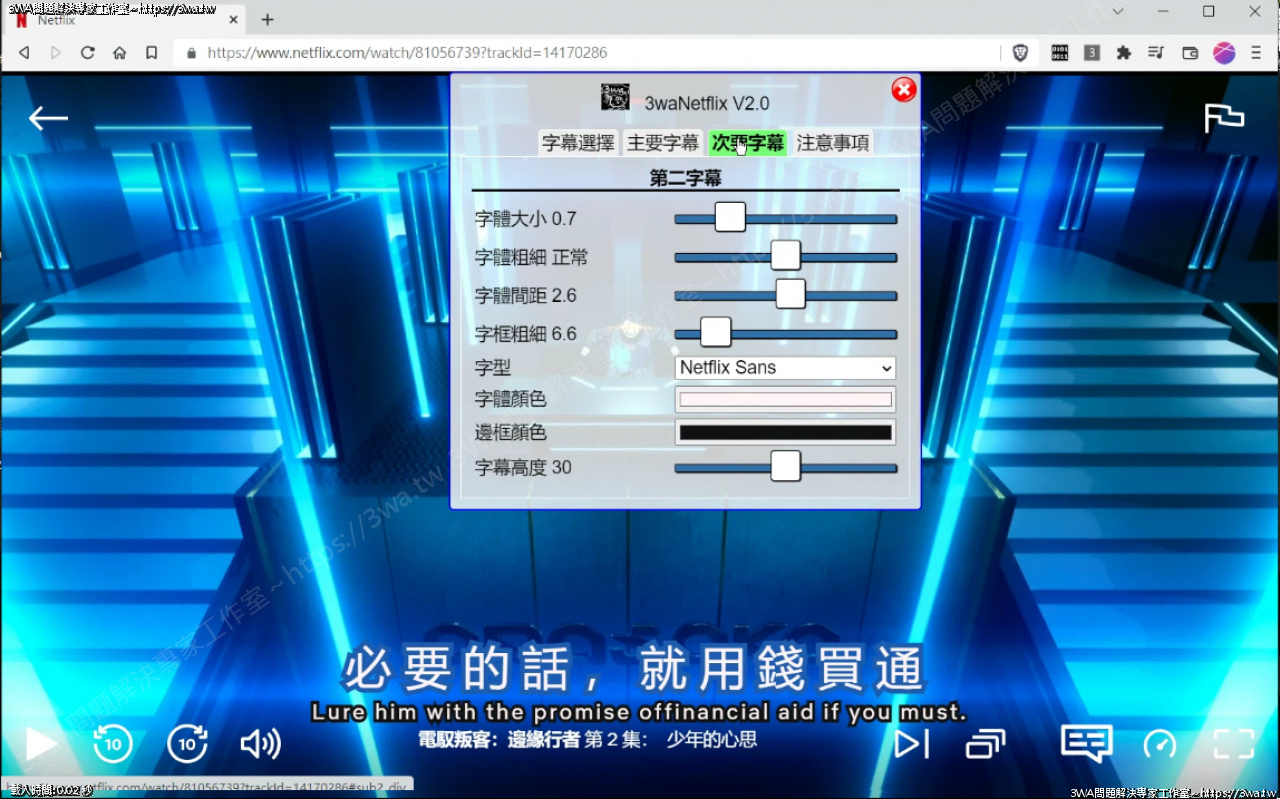Rewind the video 10 seconds
Viewport: 1280px width, 799px height.
click(113, 744)
